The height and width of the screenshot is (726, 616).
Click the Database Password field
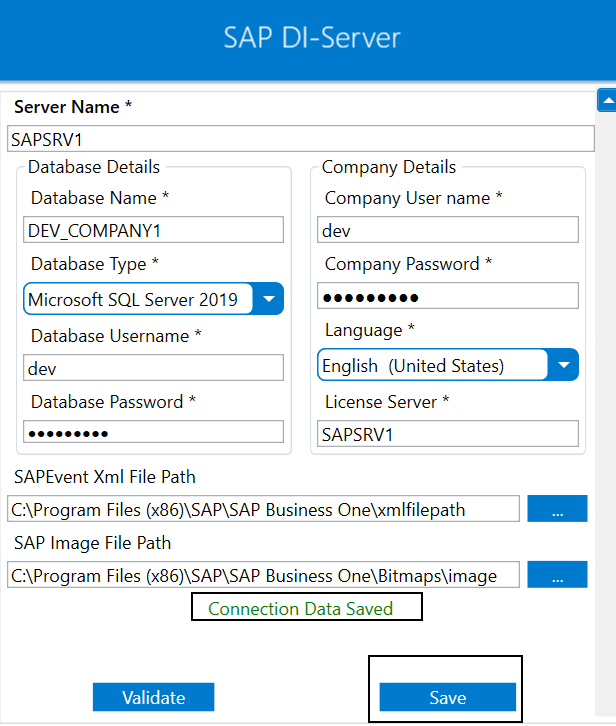pos(153,433)
